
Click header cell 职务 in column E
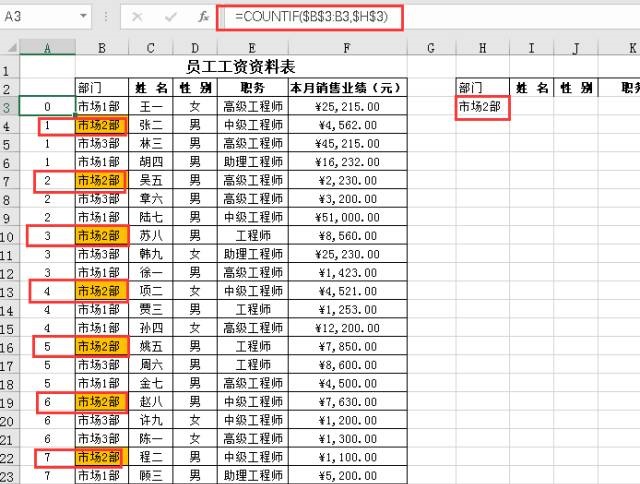pyautogui.click(x=253, y=87)
